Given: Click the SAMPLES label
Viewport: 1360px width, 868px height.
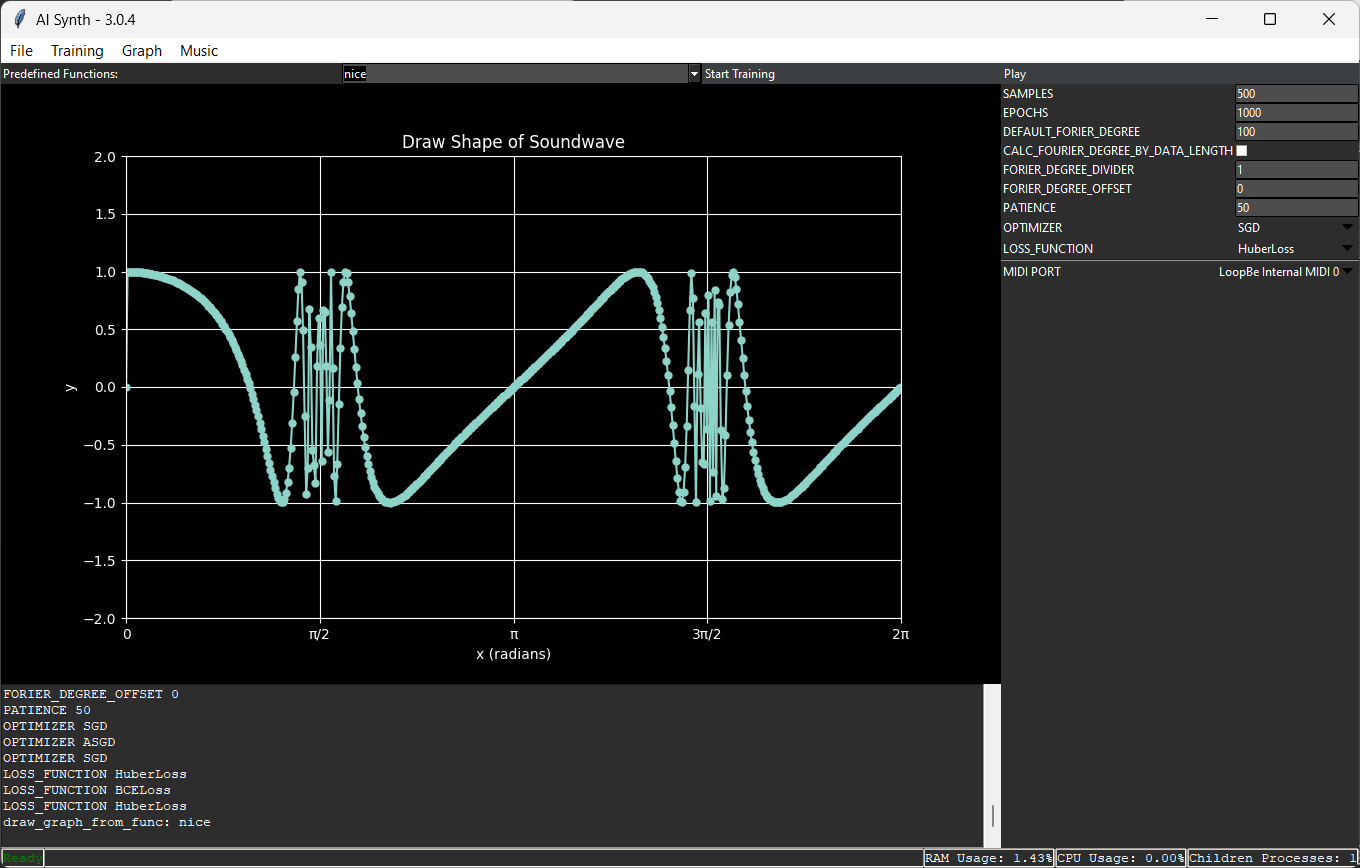Looking at the screenshot, I should 1028,93.
